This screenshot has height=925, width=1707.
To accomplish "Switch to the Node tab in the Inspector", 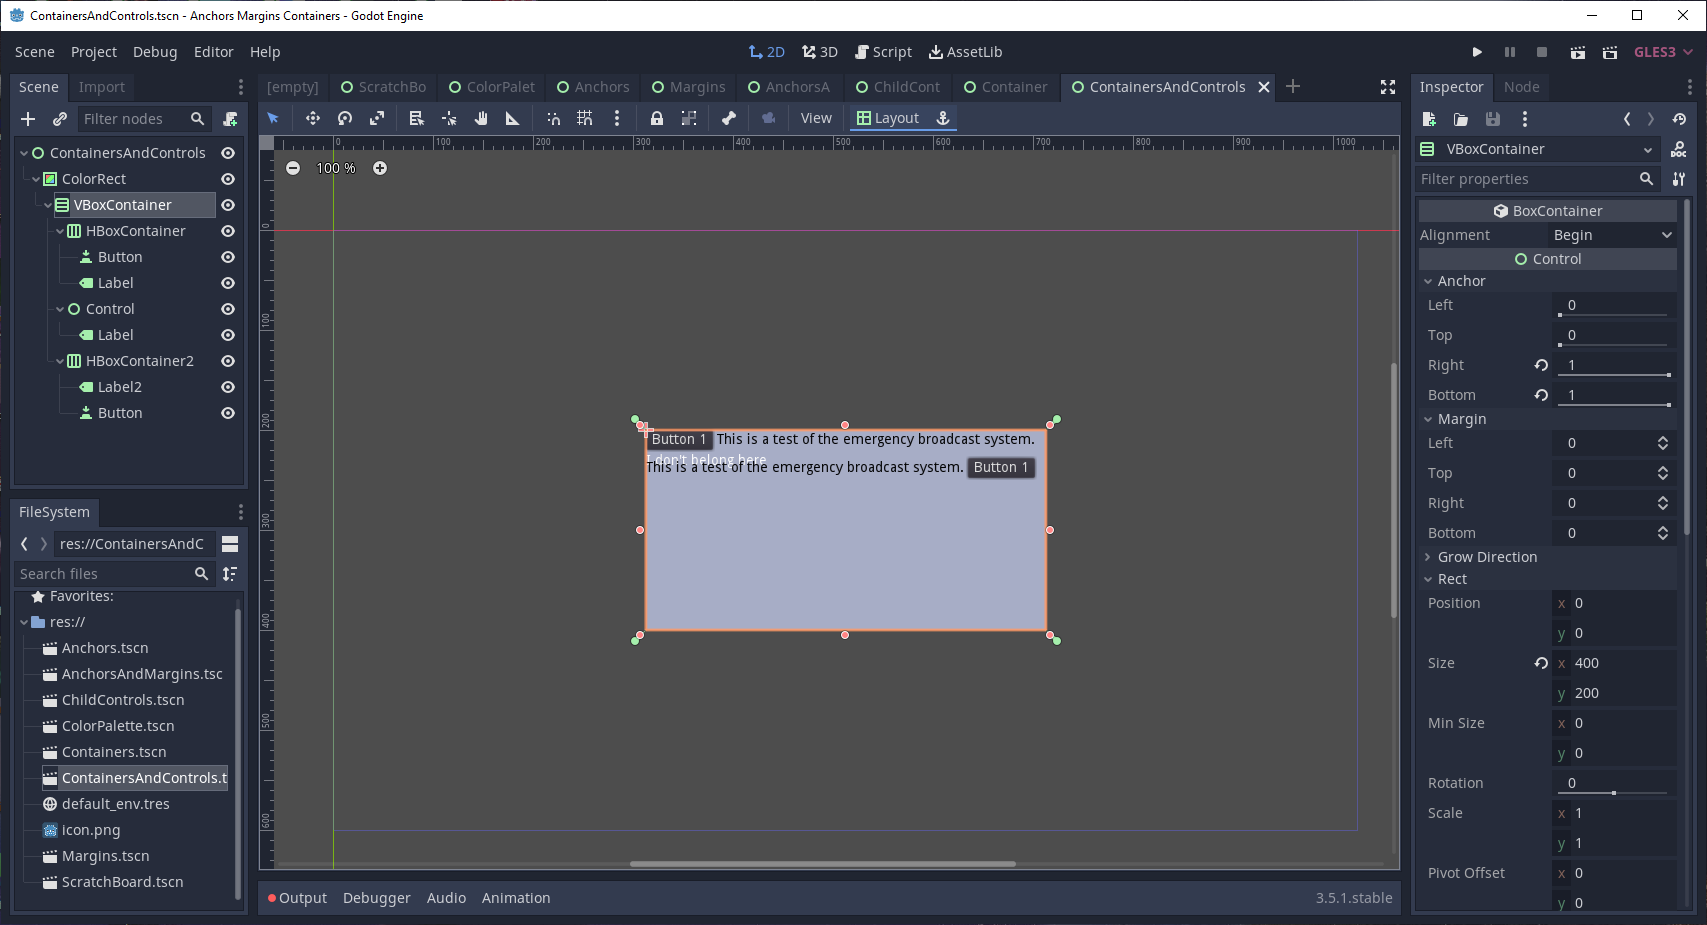I will tap(1521, 87).
